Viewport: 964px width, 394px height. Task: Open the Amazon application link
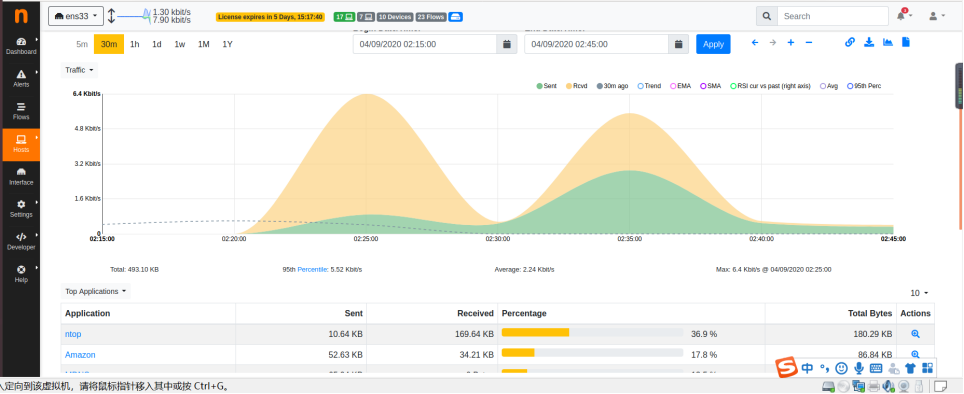80,355
